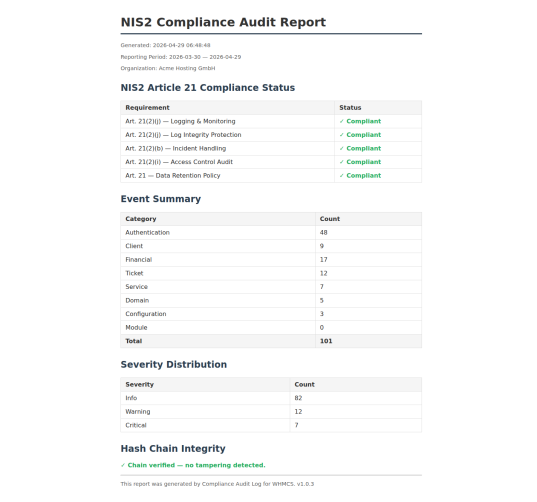Screen dimensions: 537x502
Task: Select the NIS2 Compliance Audit Report title
Action: point(223,22)
